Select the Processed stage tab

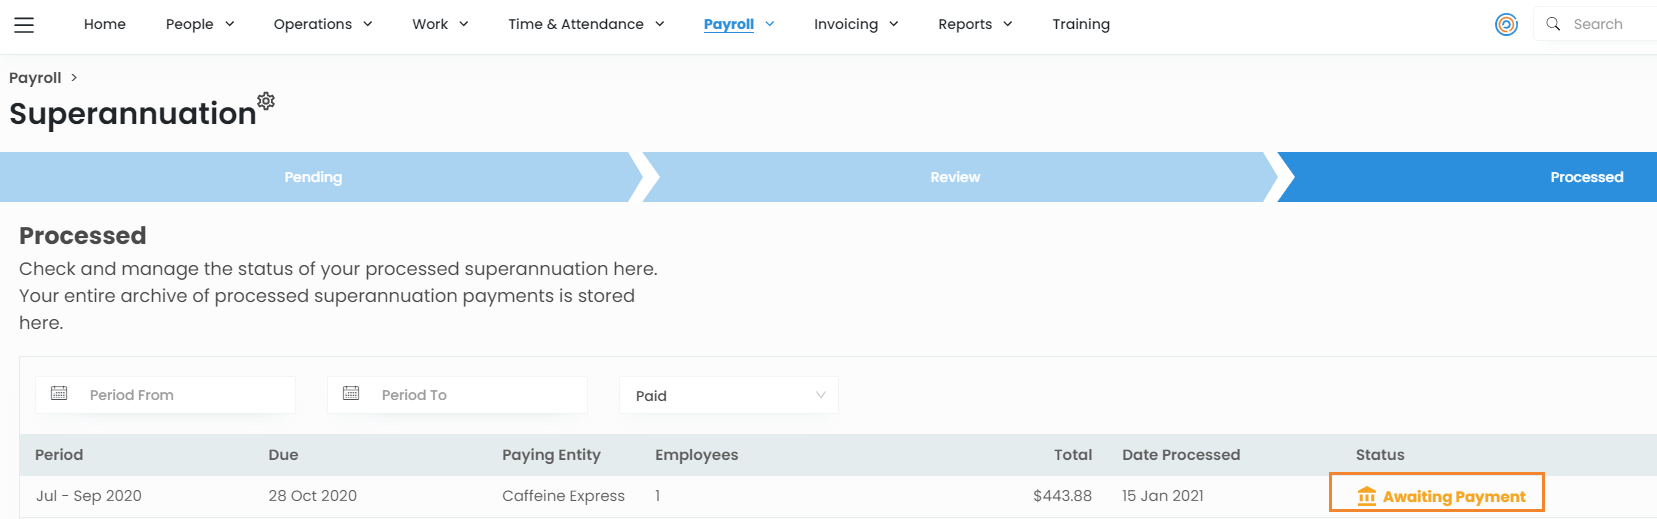(x=1586, y=177)
